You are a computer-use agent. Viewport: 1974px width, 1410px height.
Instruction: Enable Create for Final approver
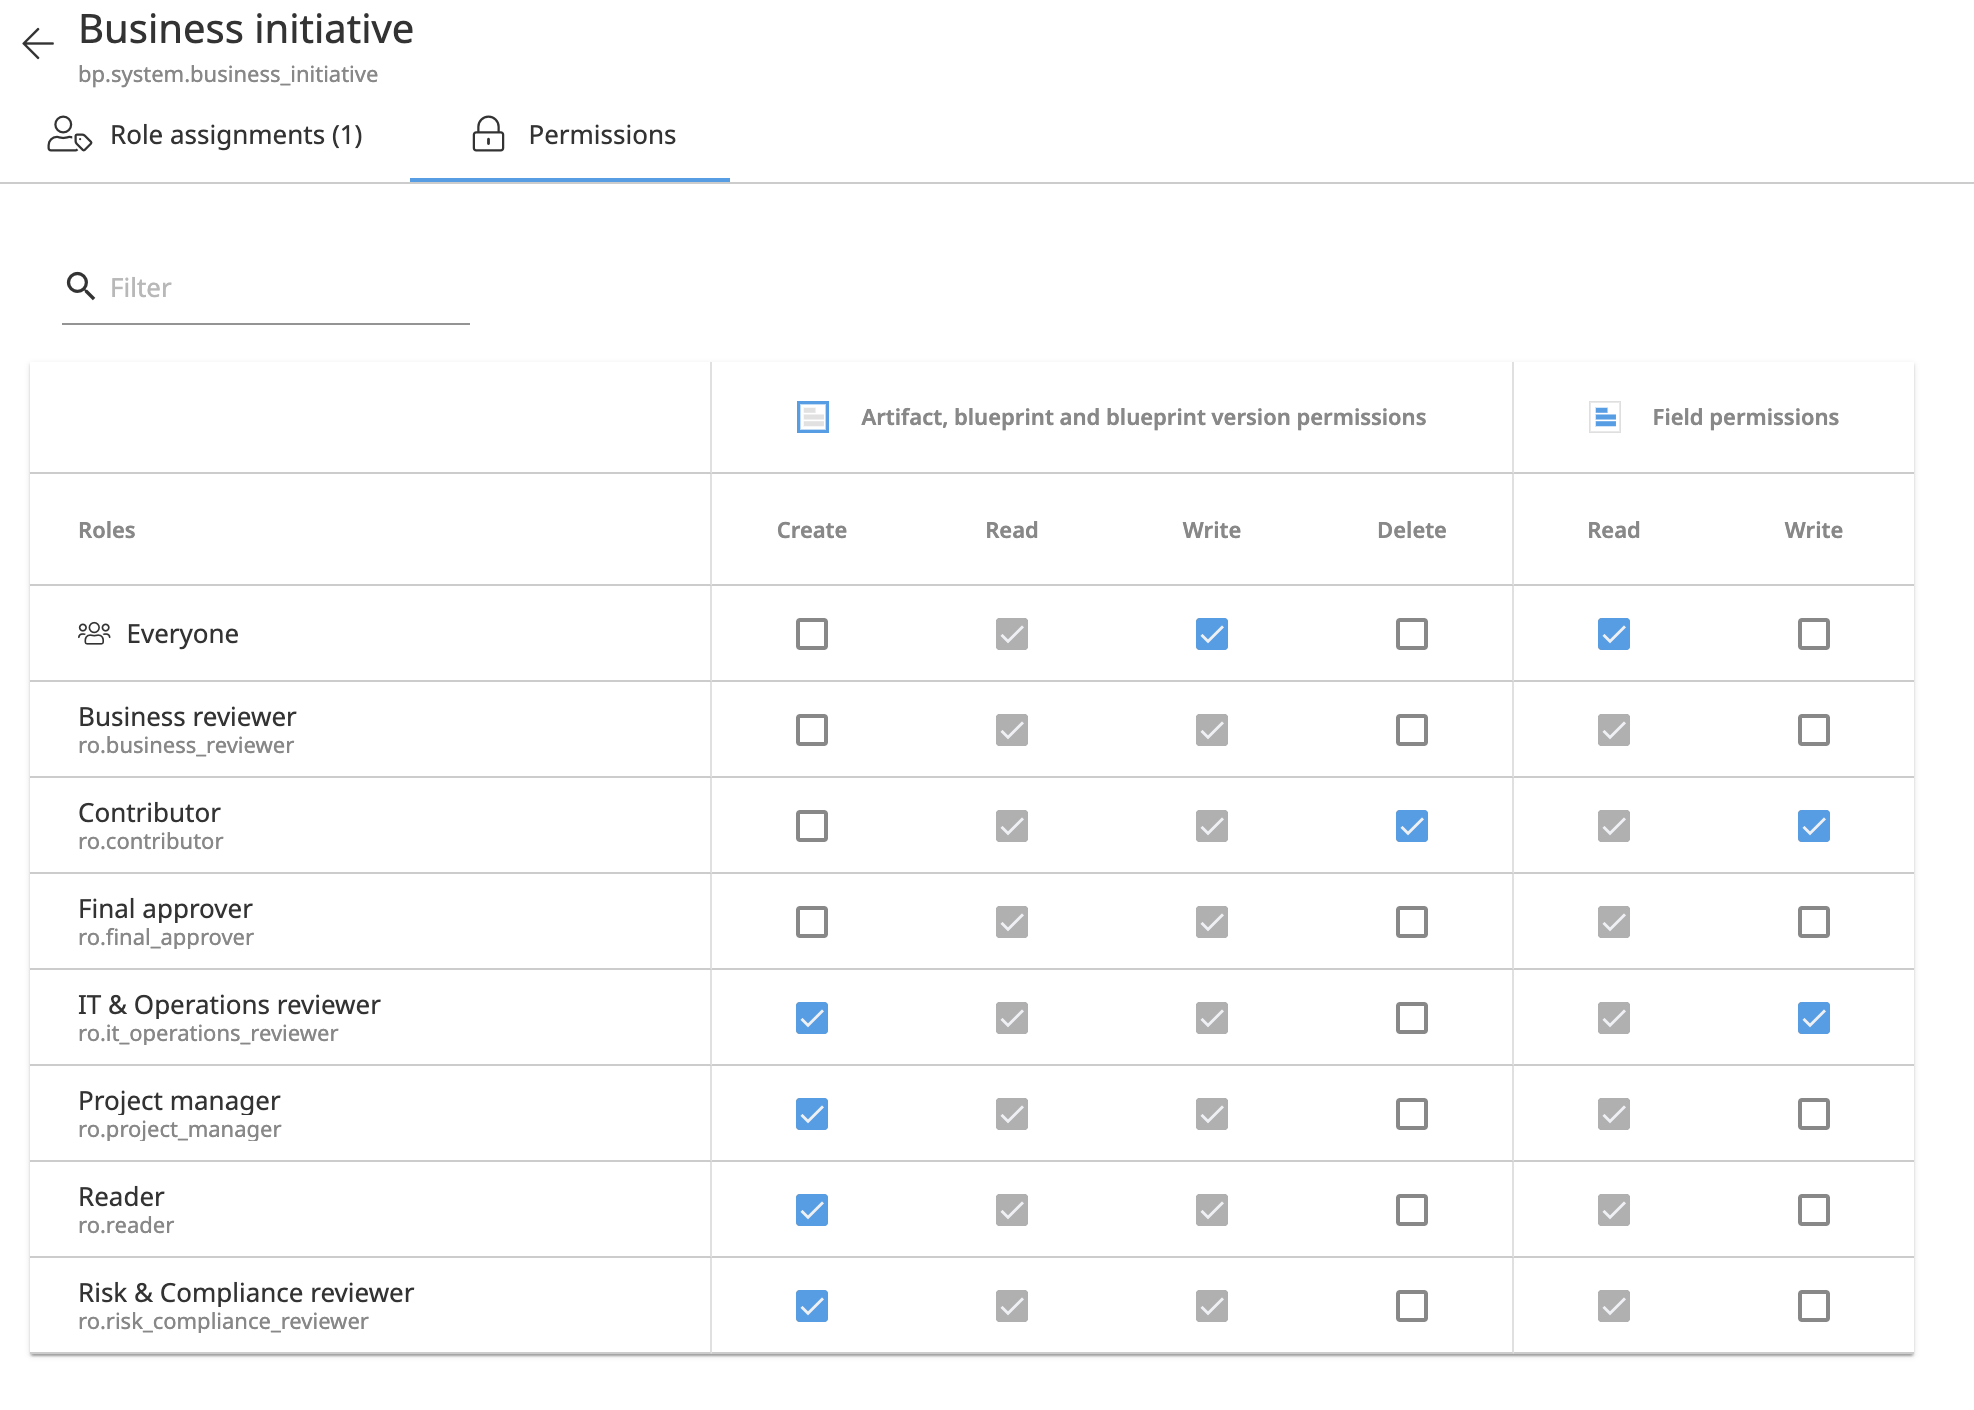click(x=812, y=922)
